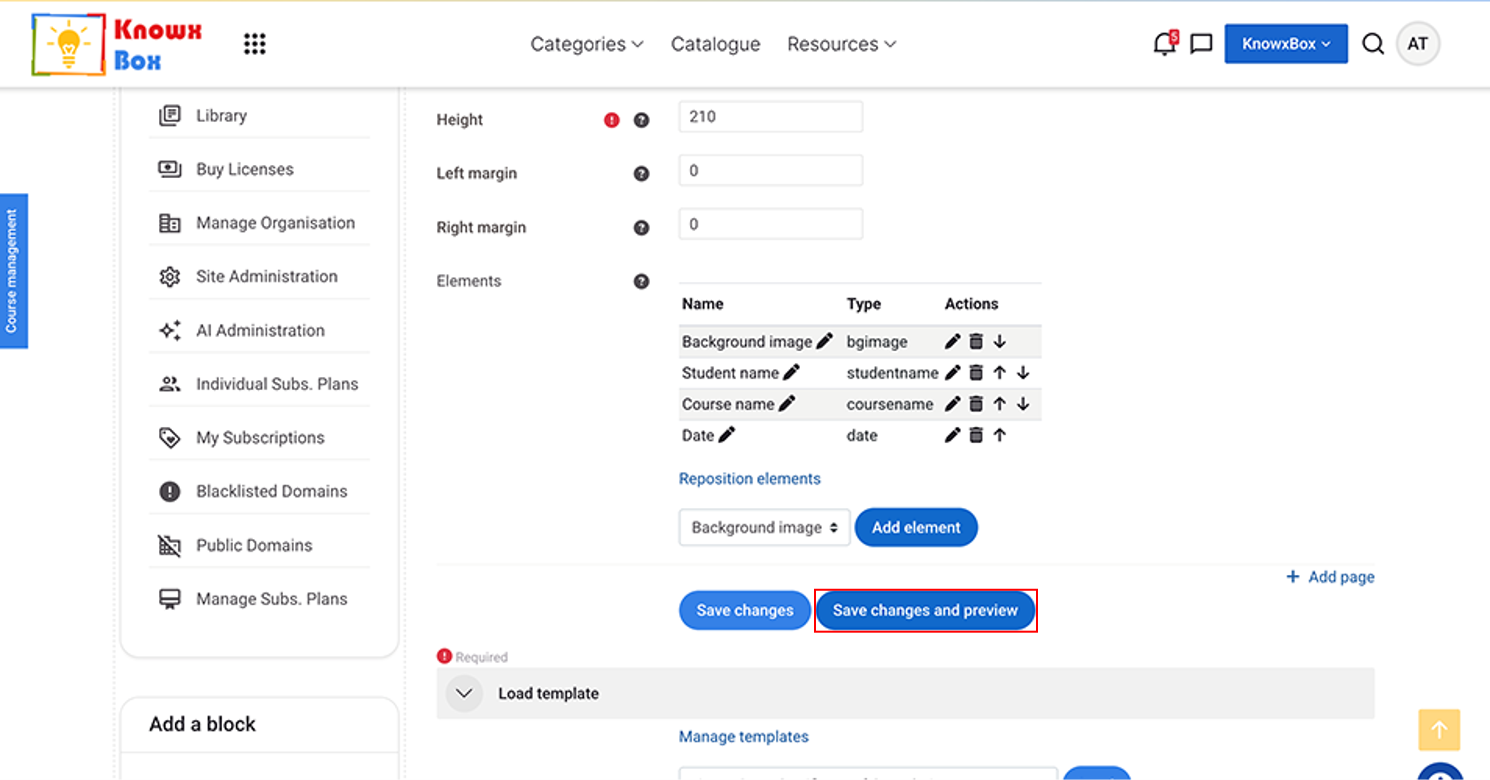
Task: Click the KnowxBox logo
Action: click(x=118, y=44)
